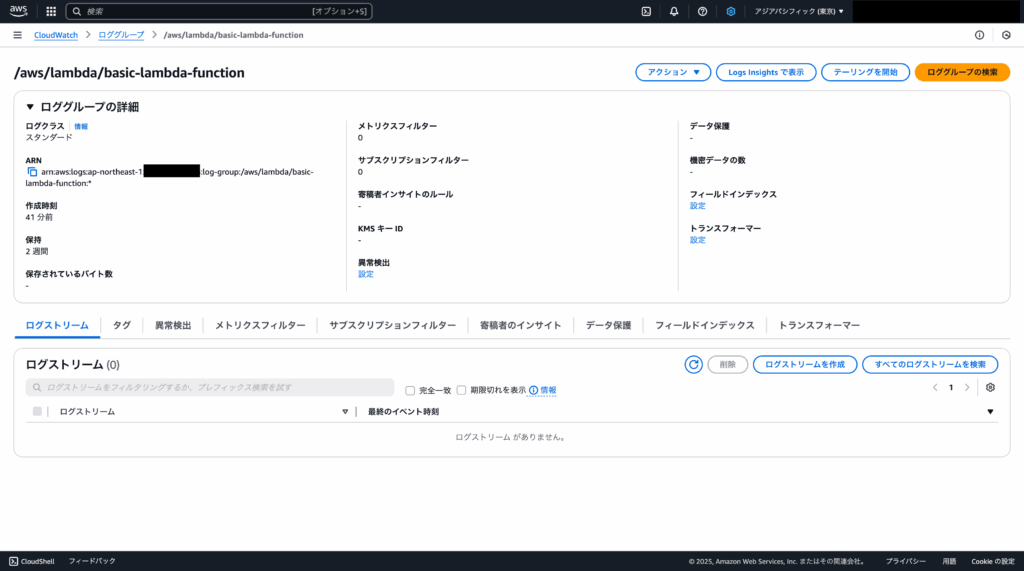Focus the top AWS search field

point(220,11)
